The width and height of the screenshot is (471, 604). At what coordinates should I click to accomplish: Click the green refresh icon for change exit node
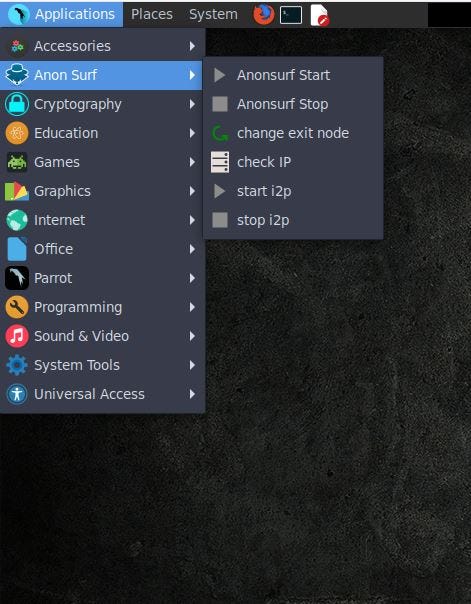(220, 133)
